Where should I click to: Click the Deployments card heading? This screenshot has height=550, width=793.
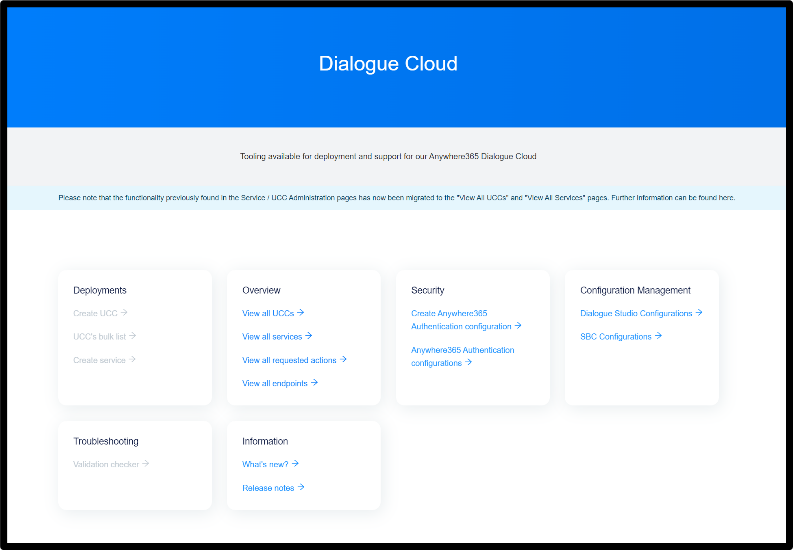click(100, 290)
